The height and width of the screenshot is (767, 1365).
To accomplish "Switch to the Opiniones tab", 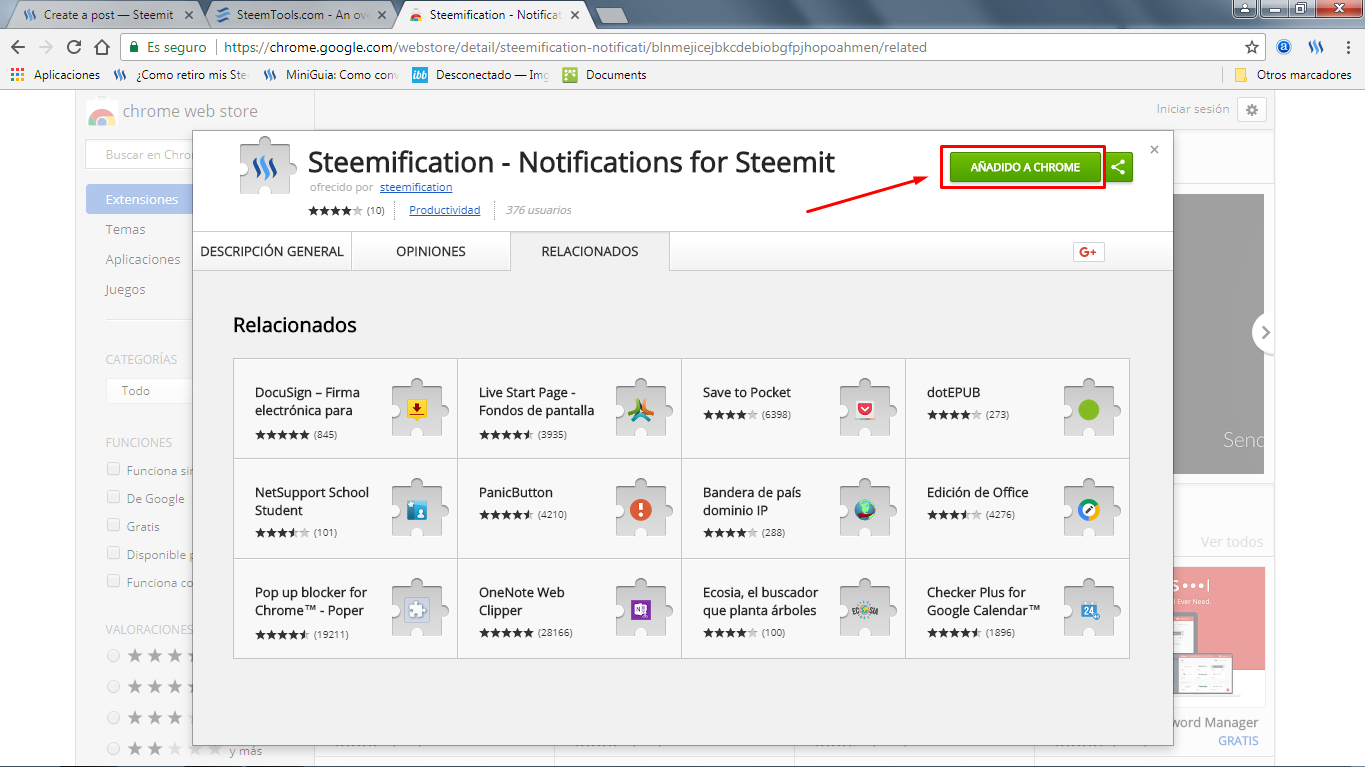I will [x=431, y=252].
